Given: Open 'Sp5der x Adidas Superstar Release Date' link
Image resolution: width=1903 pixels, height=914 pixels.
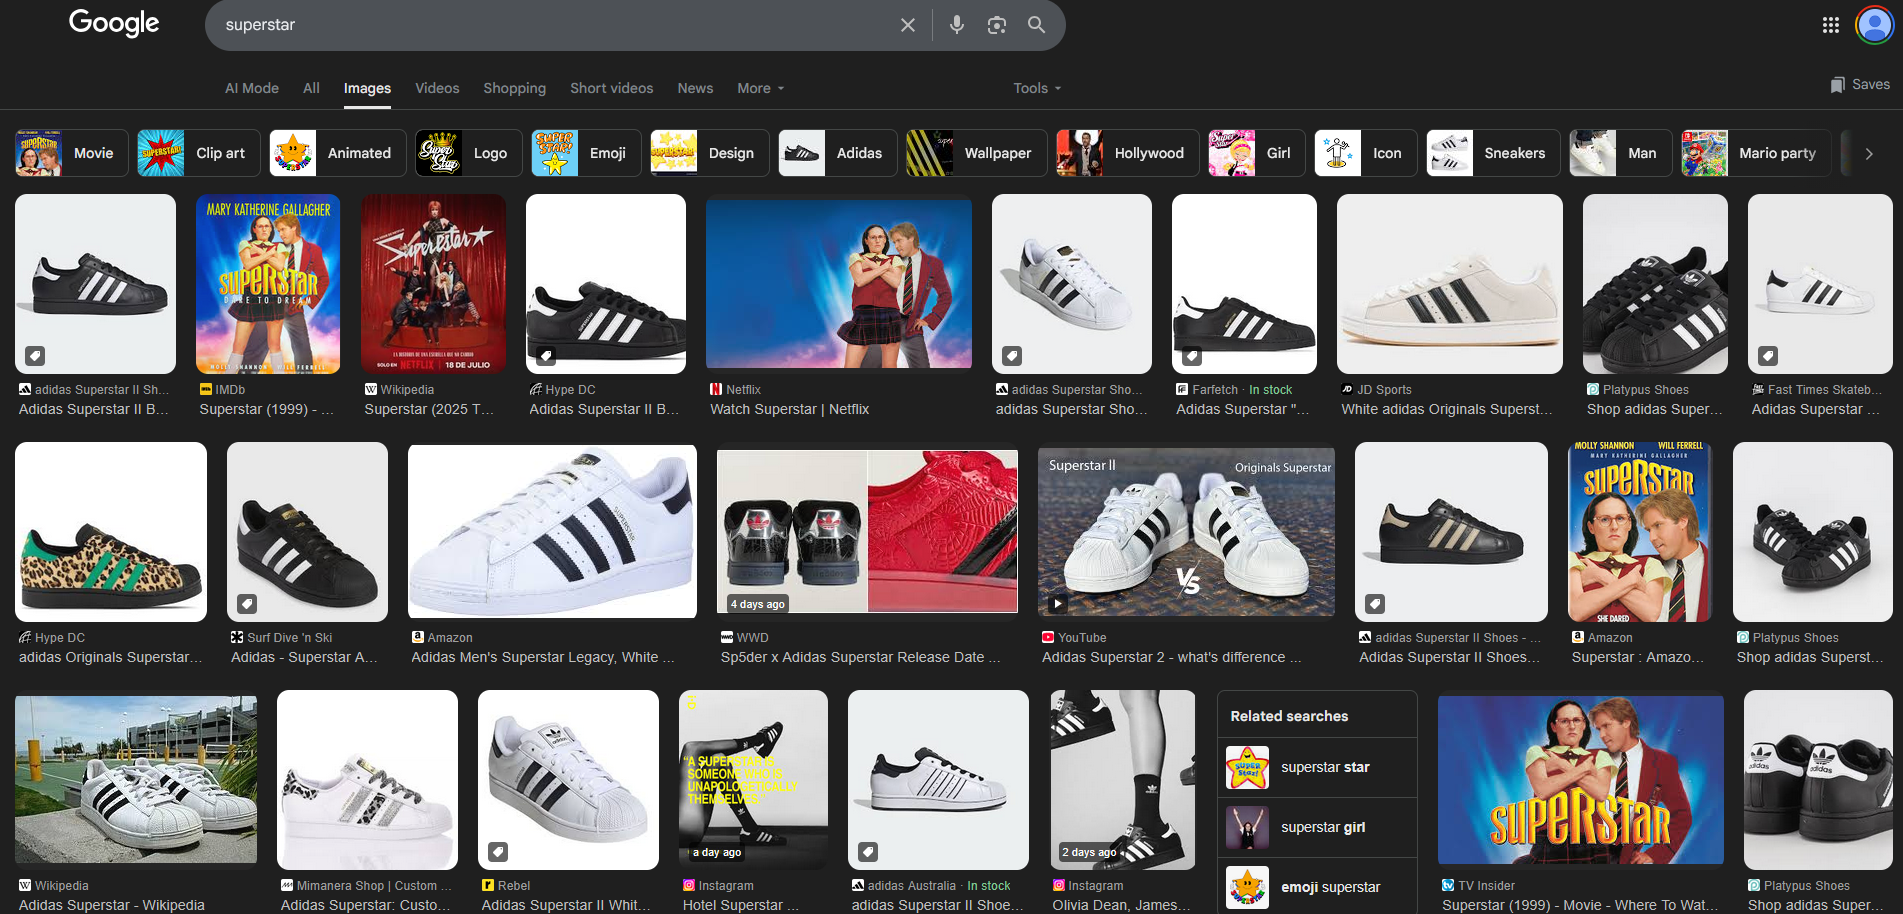Looking at the screenshot, I should [x=860, y=657].
